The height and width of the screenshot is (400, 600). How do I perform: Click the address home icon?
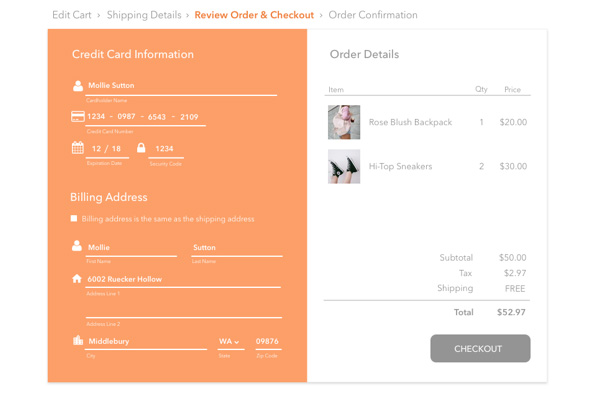pos(77,279)
